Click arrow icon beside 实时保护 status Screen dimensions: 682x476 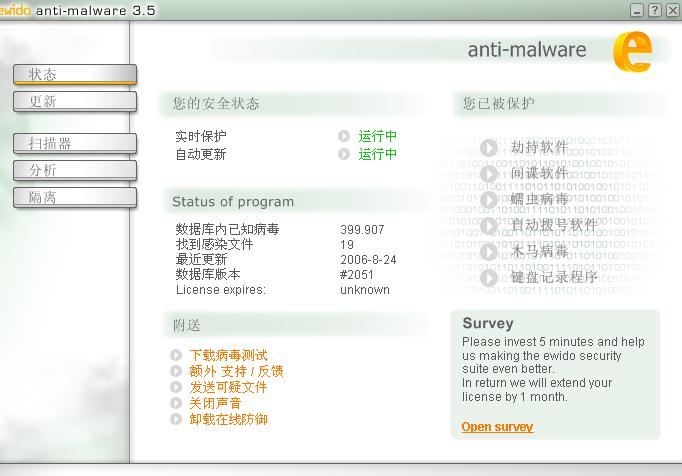pyautogui.click(x=344, y=136)
